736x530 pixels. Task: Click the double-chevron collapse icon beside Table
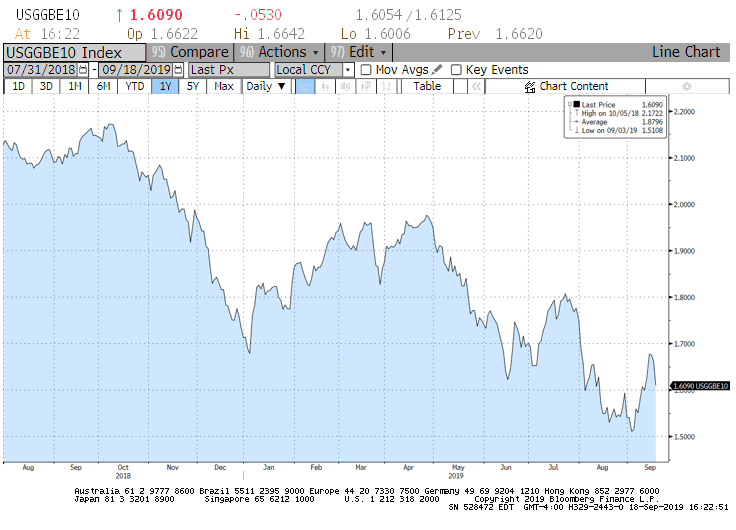476,87
